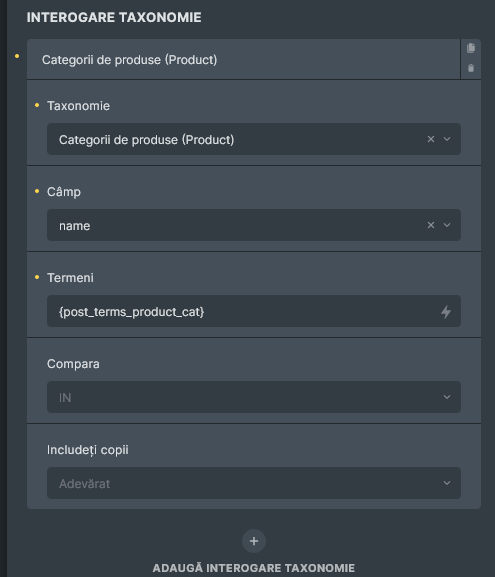Click the yellow dot left of repeater item
495x577 pixels.
(17, 56)
